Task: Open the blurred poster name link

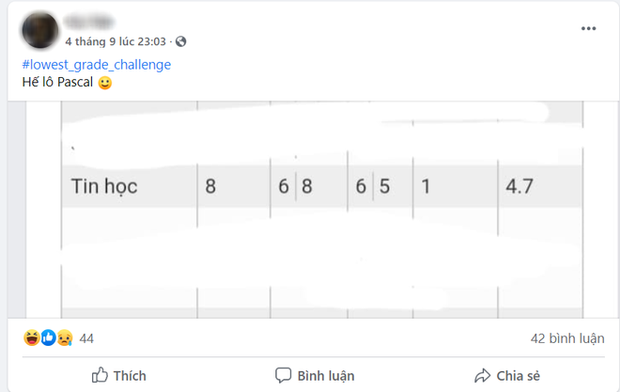Action: pyautogui.click(x=89, y=22)
